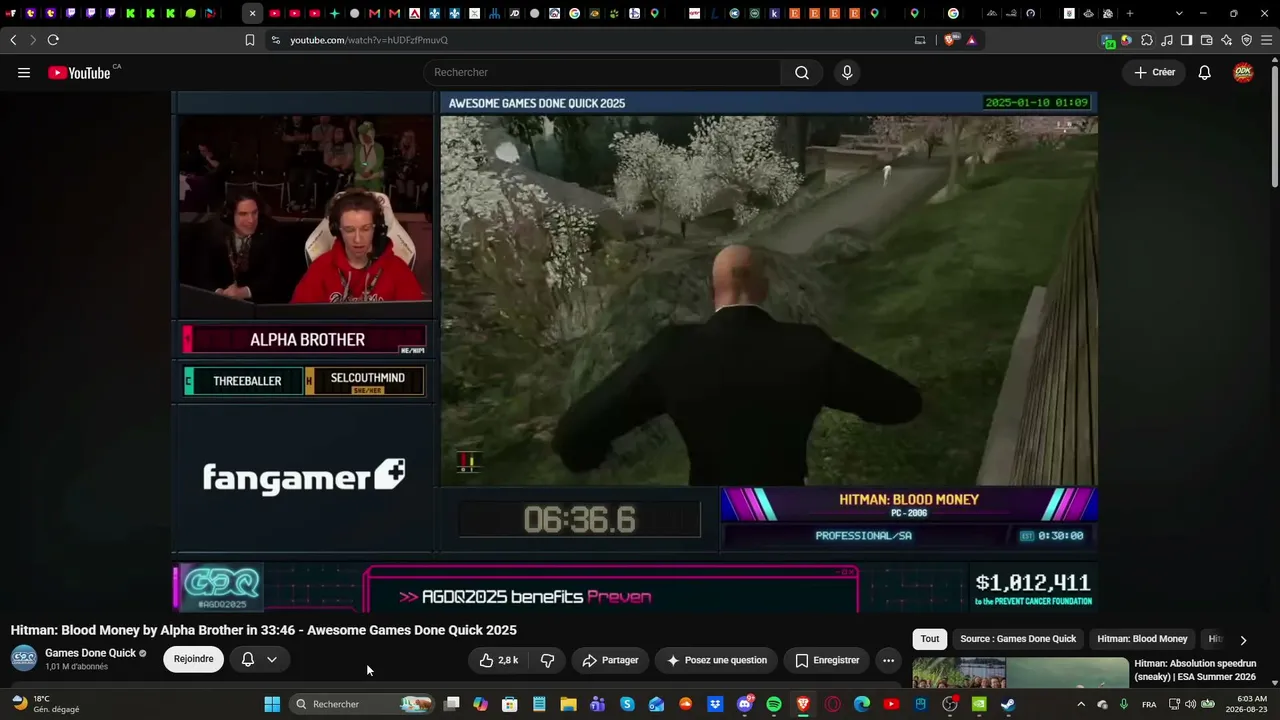Screen dimensions: 1280x720
Task: Select the 'Tout' filter chip
Action: point(930,639)
